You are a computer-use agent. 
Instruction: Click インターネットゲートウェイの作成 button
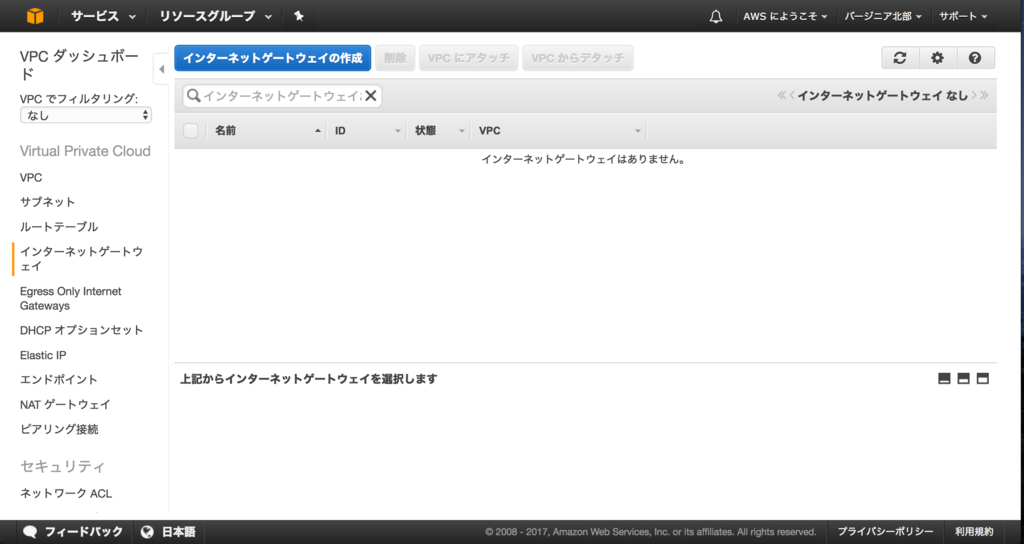pos(272,58)
